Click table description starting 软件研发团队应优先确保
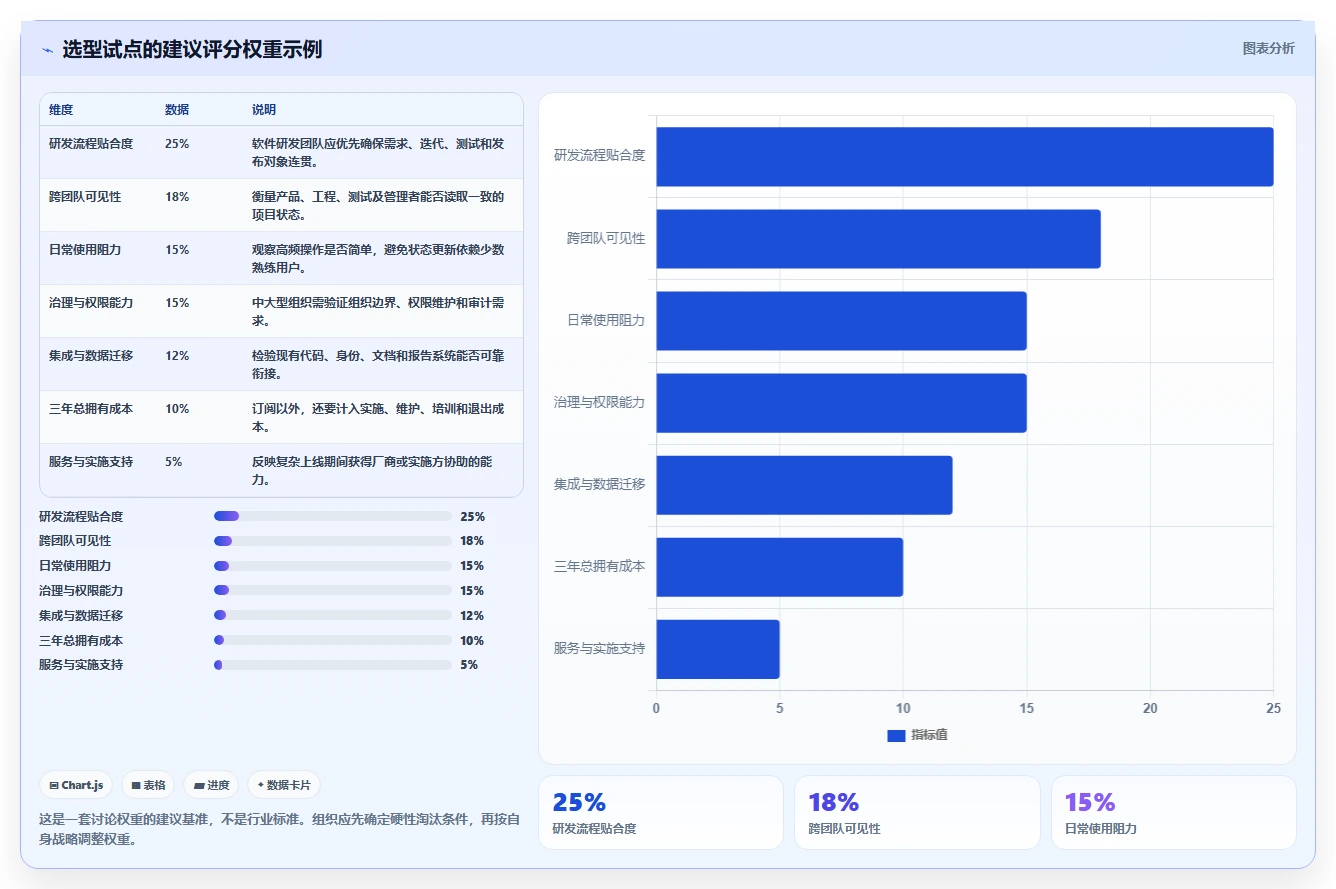1336x889 pixels. point(378,153)
